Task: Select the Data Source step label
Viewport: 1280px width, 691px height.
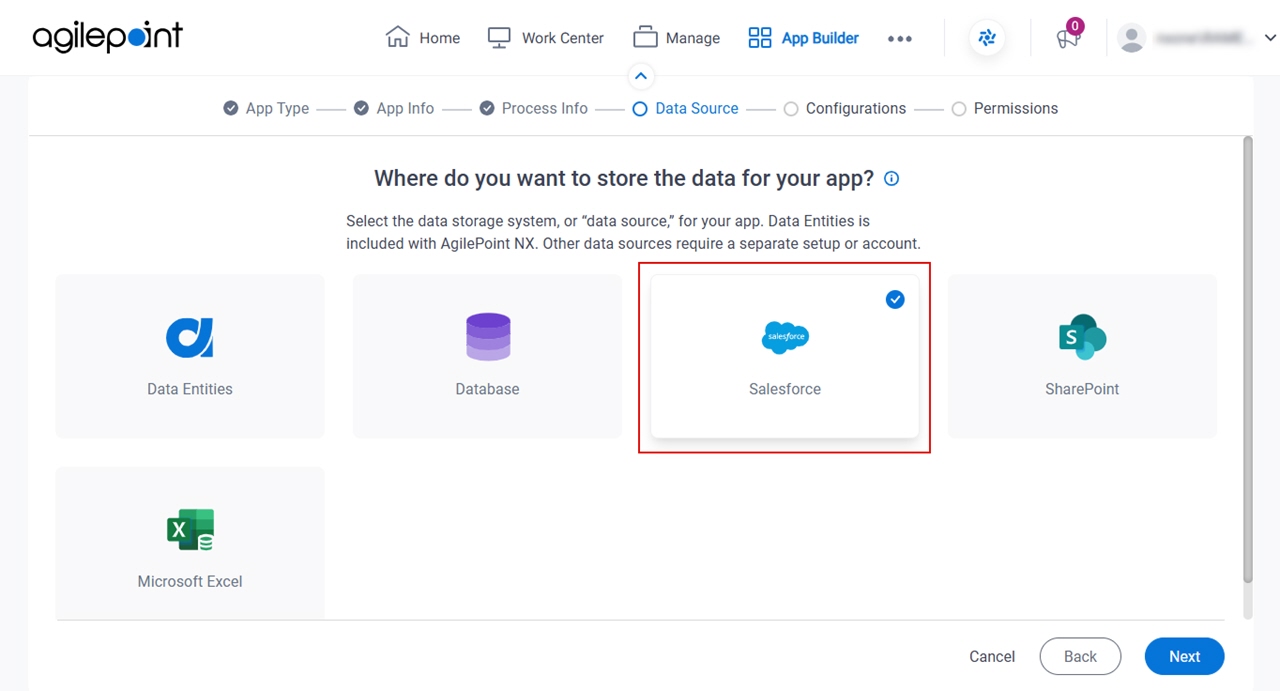Action: (697, 108)
